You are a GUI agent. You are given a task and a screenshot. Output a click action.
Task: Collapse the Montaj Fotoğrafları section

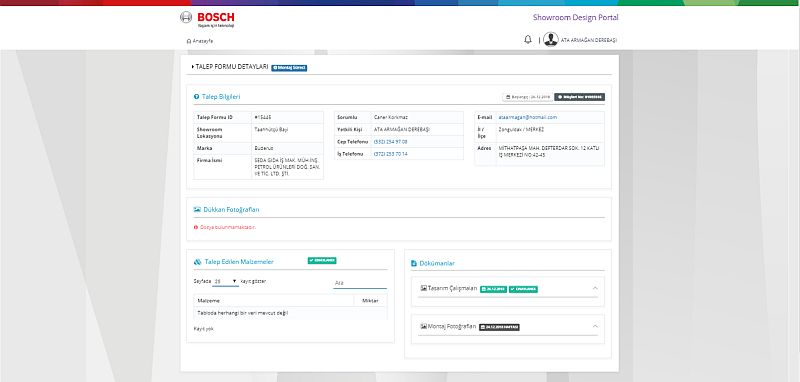tap(595, 326)
